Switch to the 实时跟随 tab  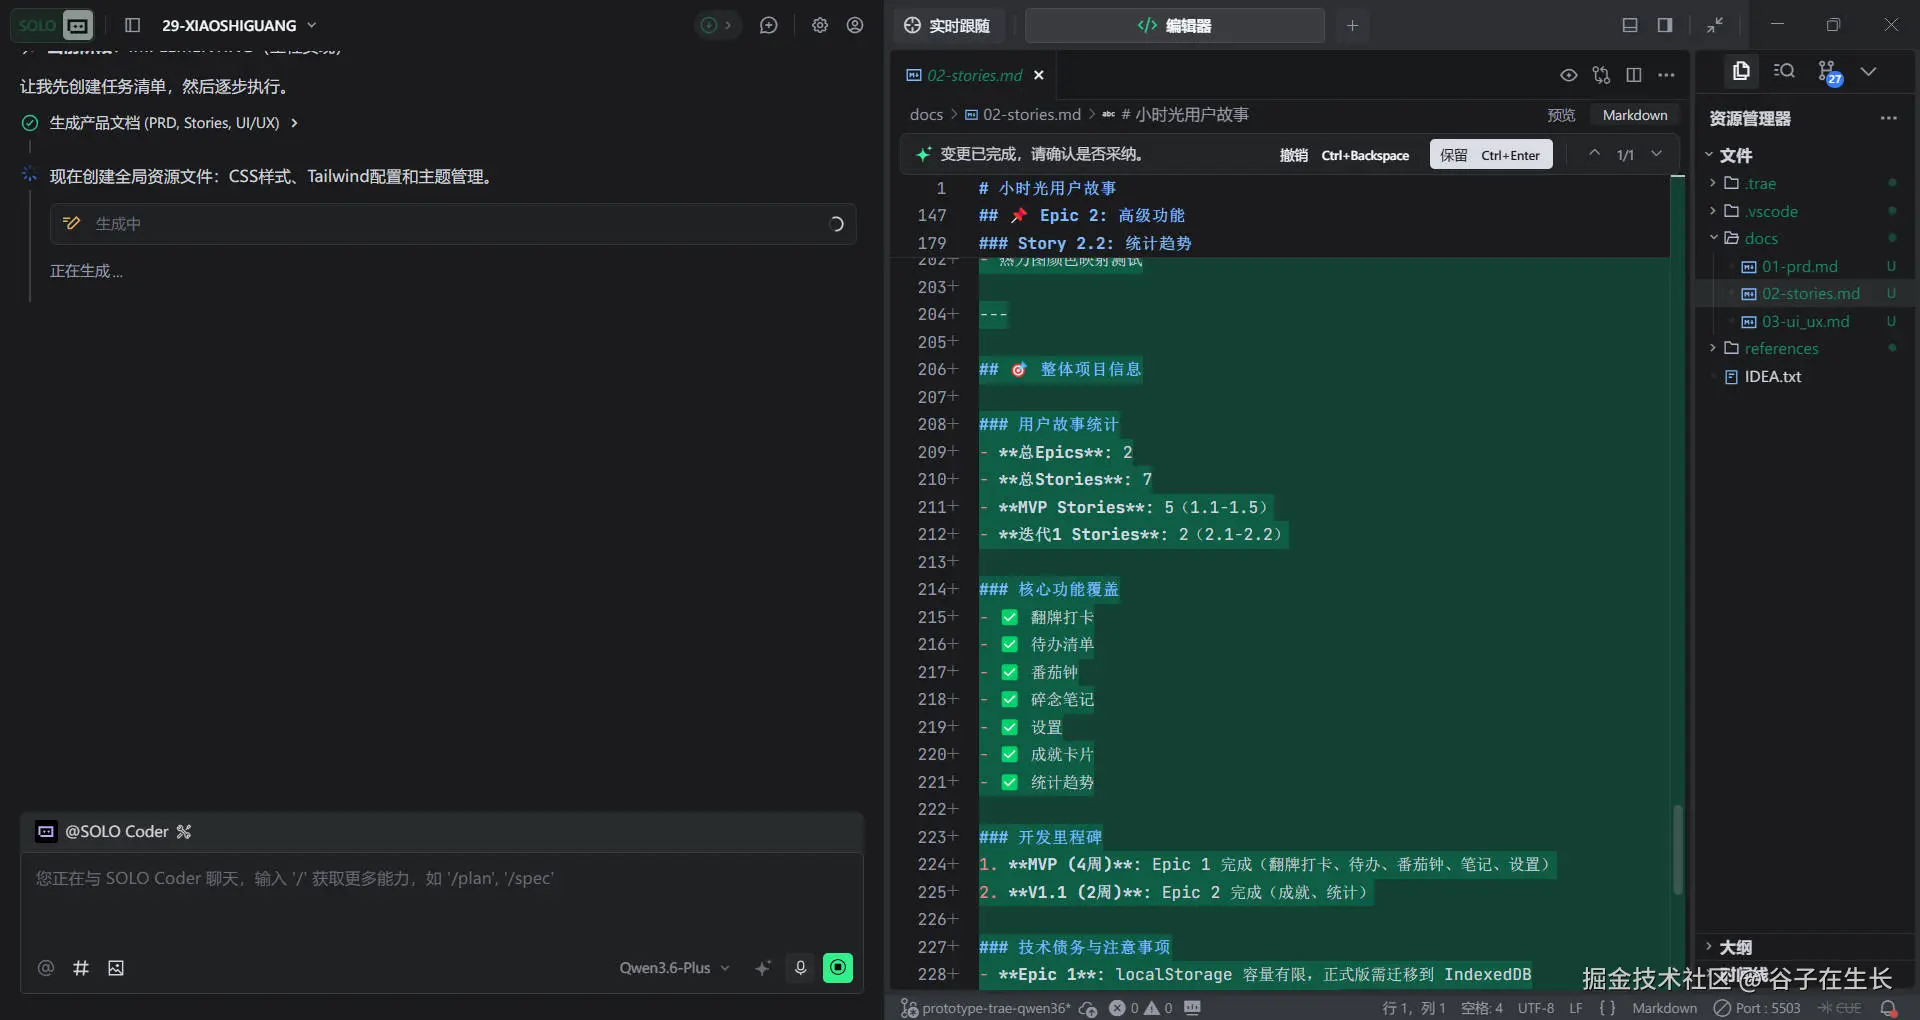click(947, 25)
